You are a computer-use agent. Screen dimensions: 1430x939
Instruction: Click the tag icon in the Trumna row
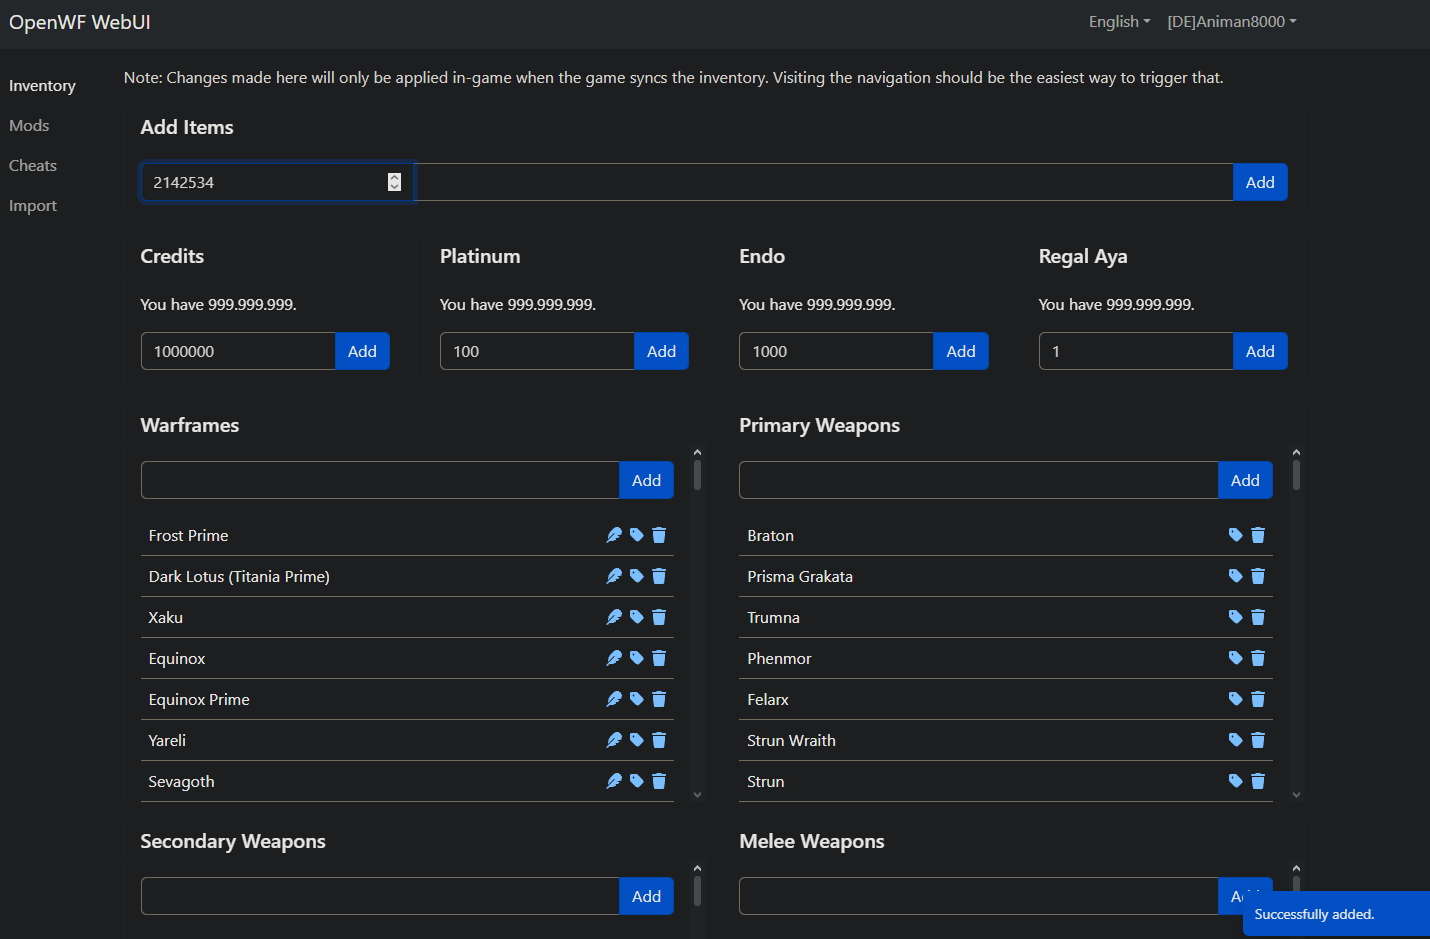click(x=1236, y=617)
